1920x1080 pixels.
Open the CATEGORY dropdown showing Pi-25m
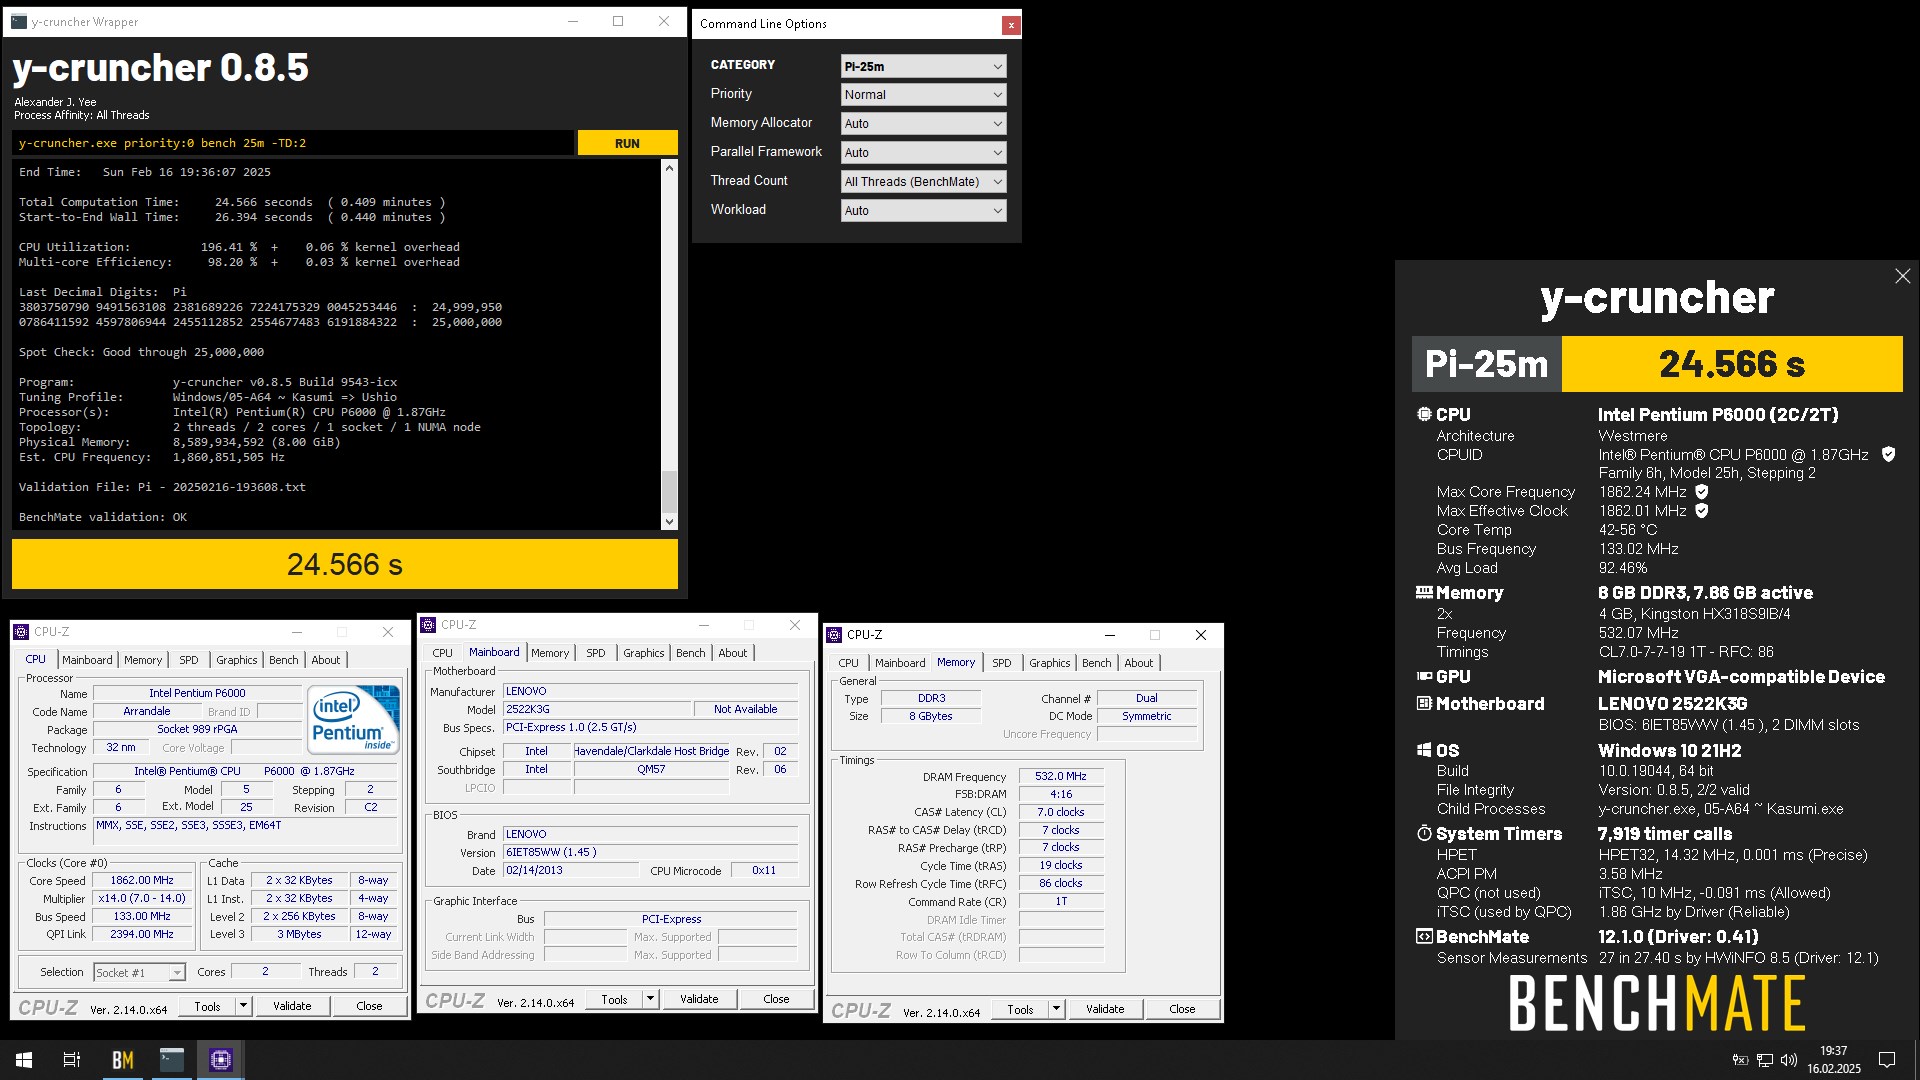[923, 66]
